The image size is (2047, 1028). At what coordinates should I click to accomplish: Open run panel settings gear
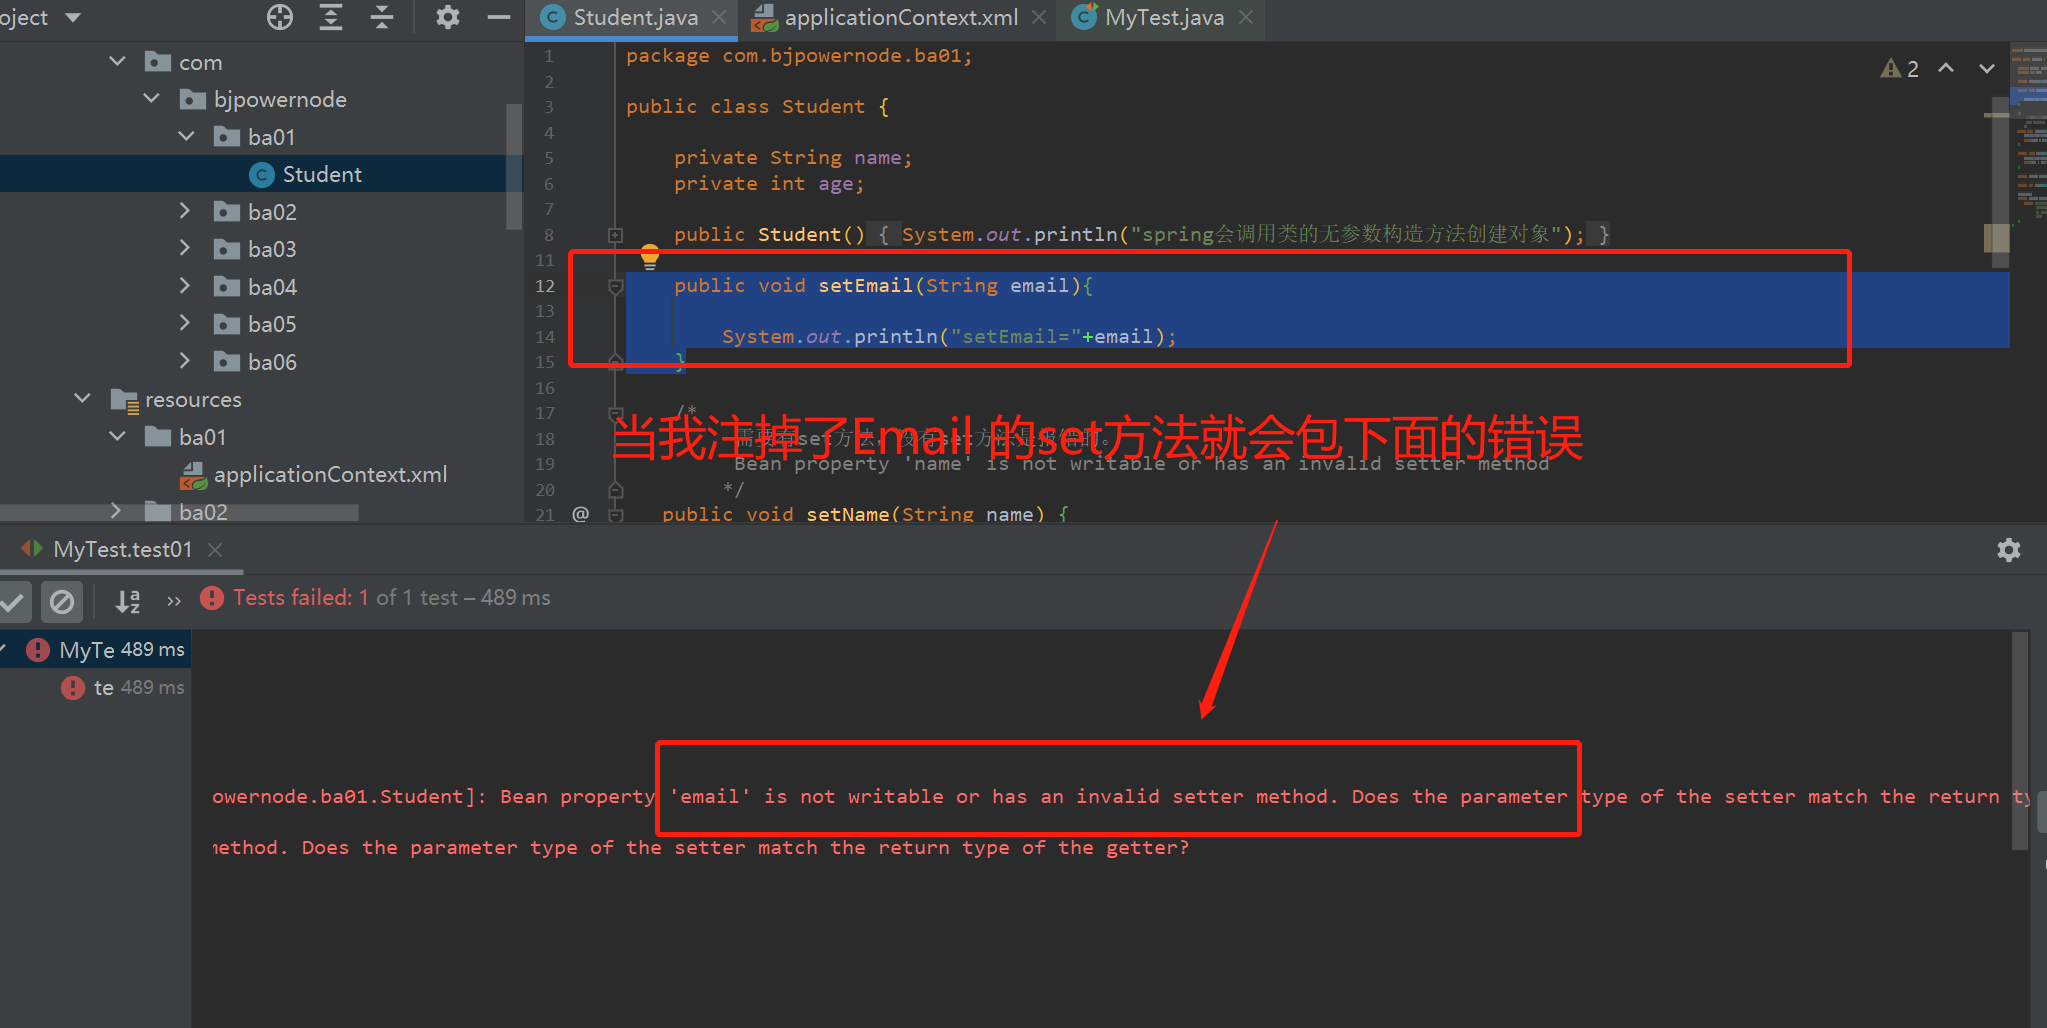pos(2009,549)
